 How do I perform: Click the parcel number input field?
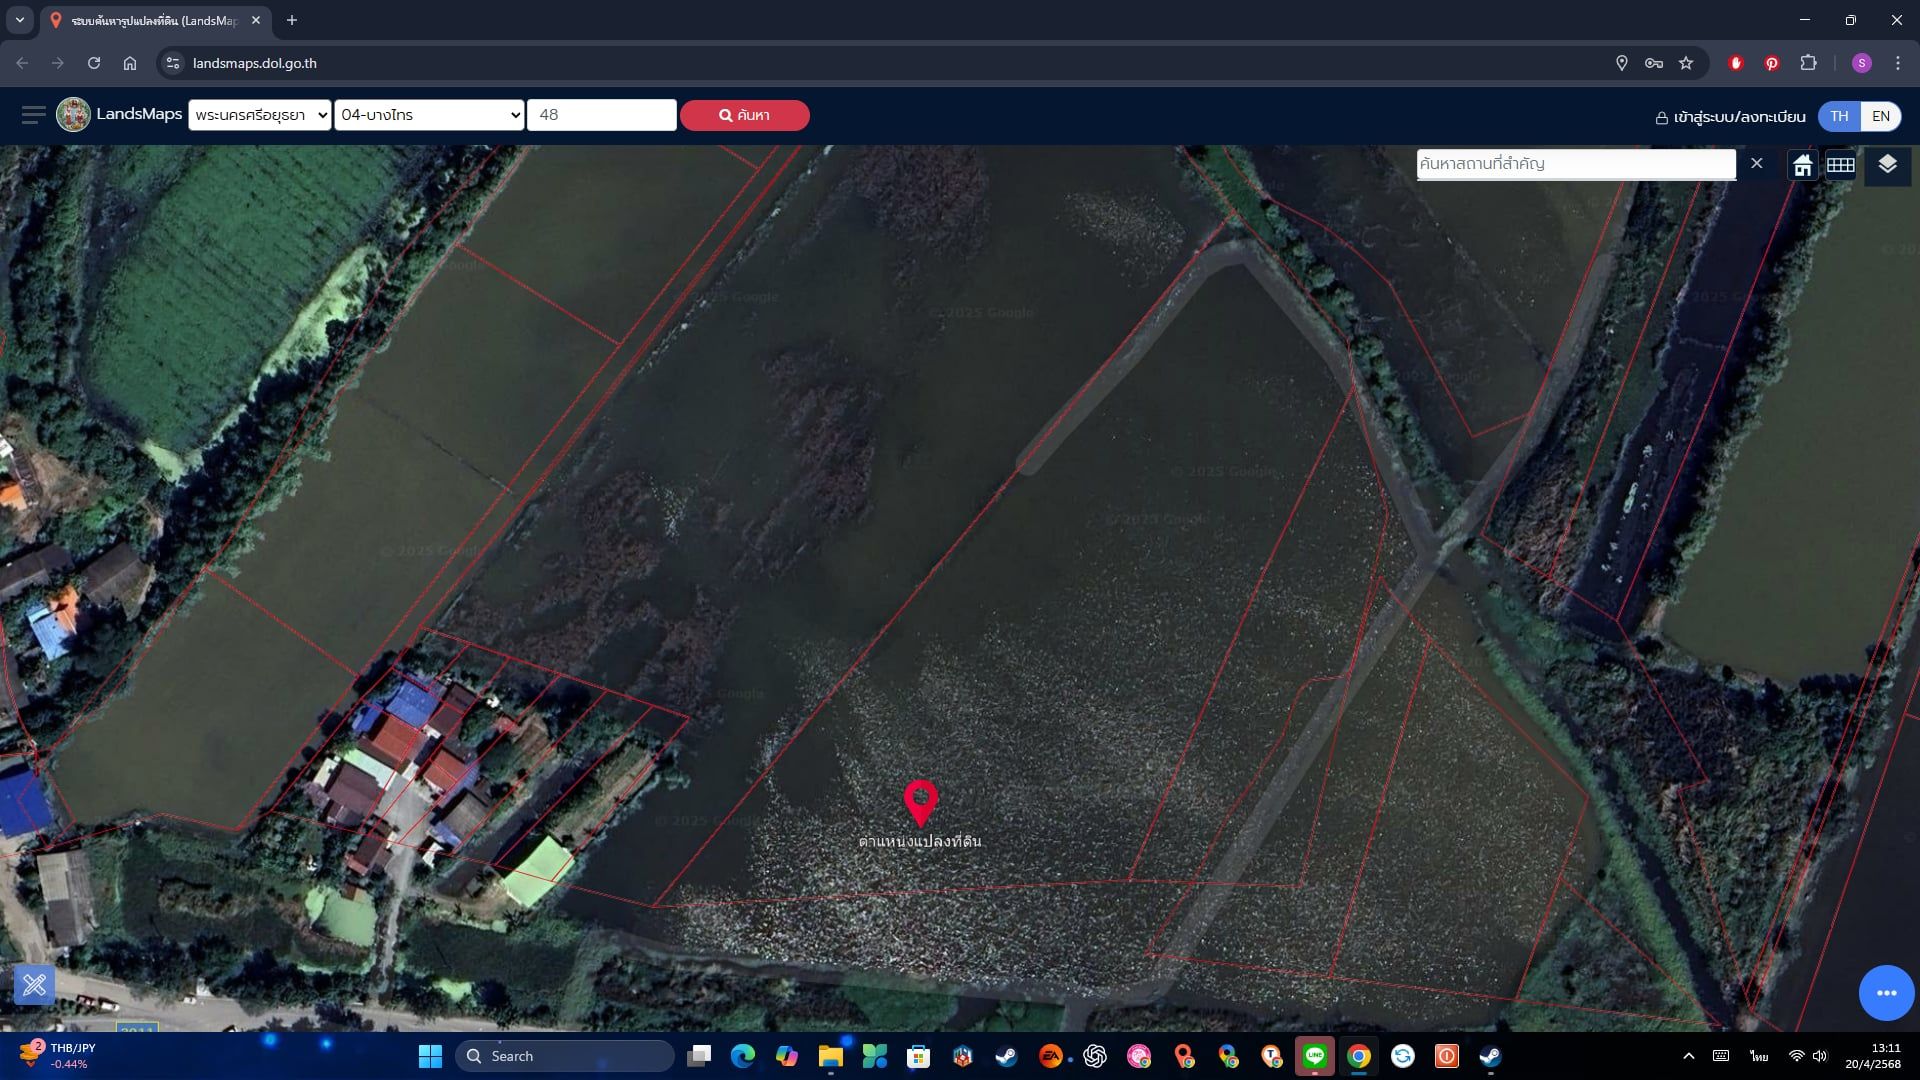pyautogui.click(x=602, y=115)
